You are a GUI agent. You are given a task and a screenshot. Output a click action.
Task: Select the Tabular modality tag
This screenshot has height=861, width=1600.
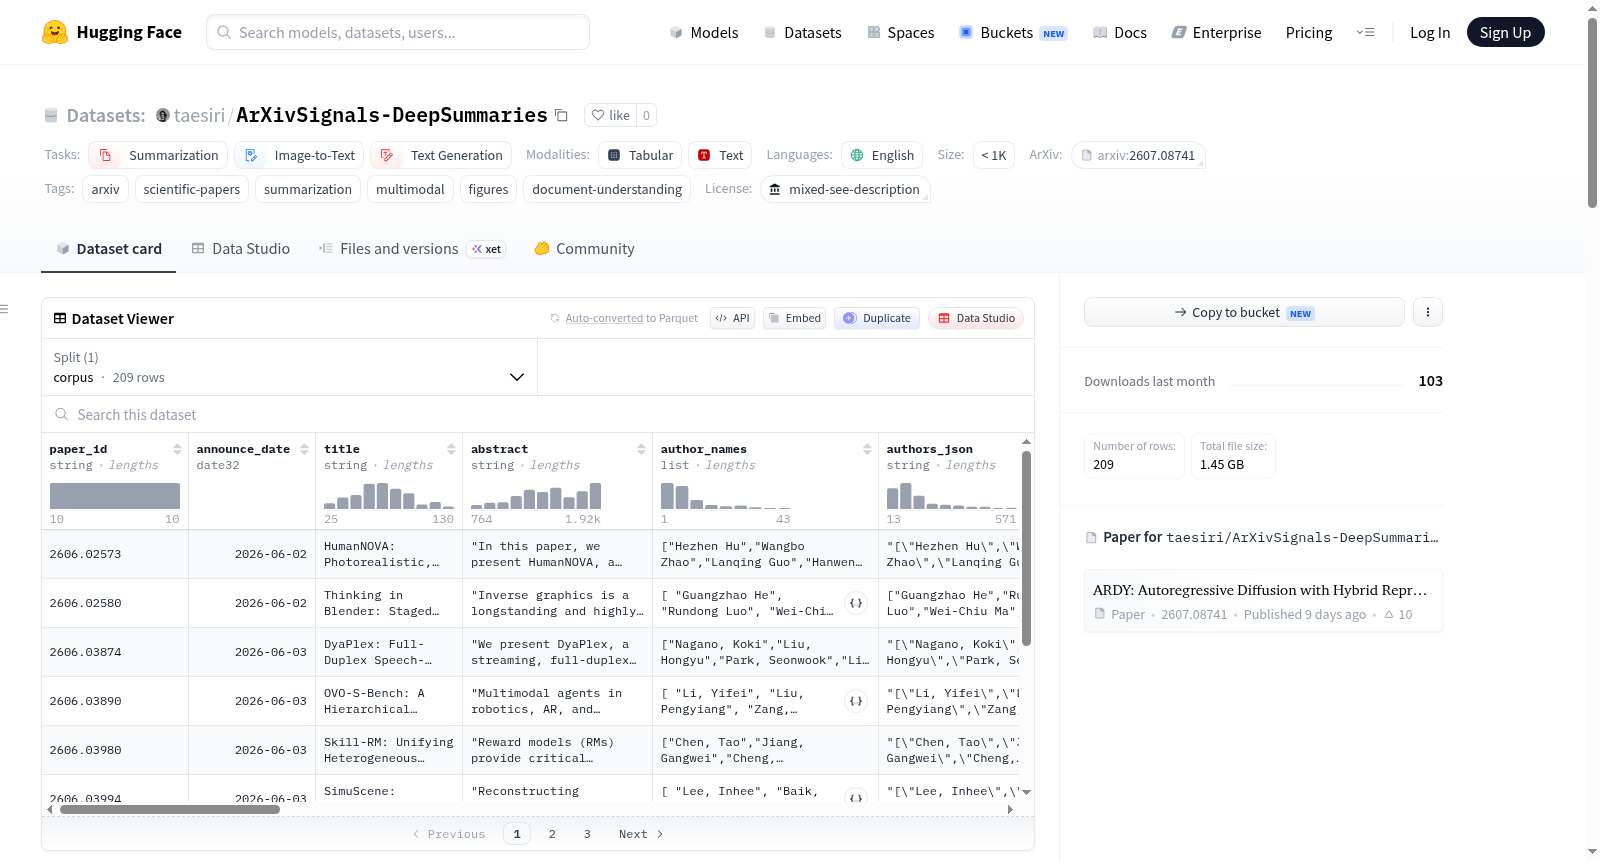tap(641, 156)
